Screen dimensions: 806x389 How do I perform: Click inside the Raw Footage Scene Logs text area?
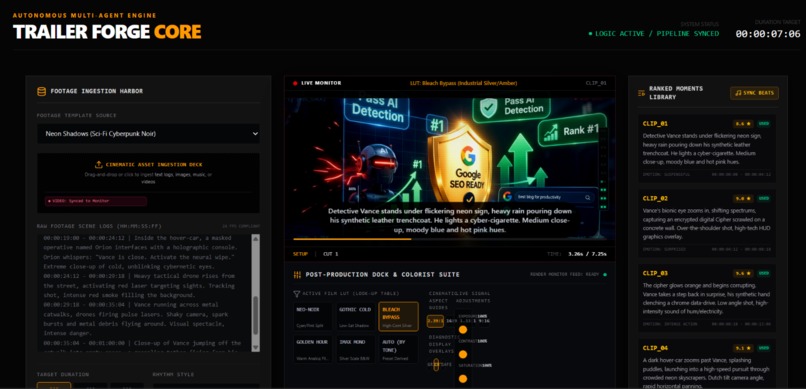144,293
